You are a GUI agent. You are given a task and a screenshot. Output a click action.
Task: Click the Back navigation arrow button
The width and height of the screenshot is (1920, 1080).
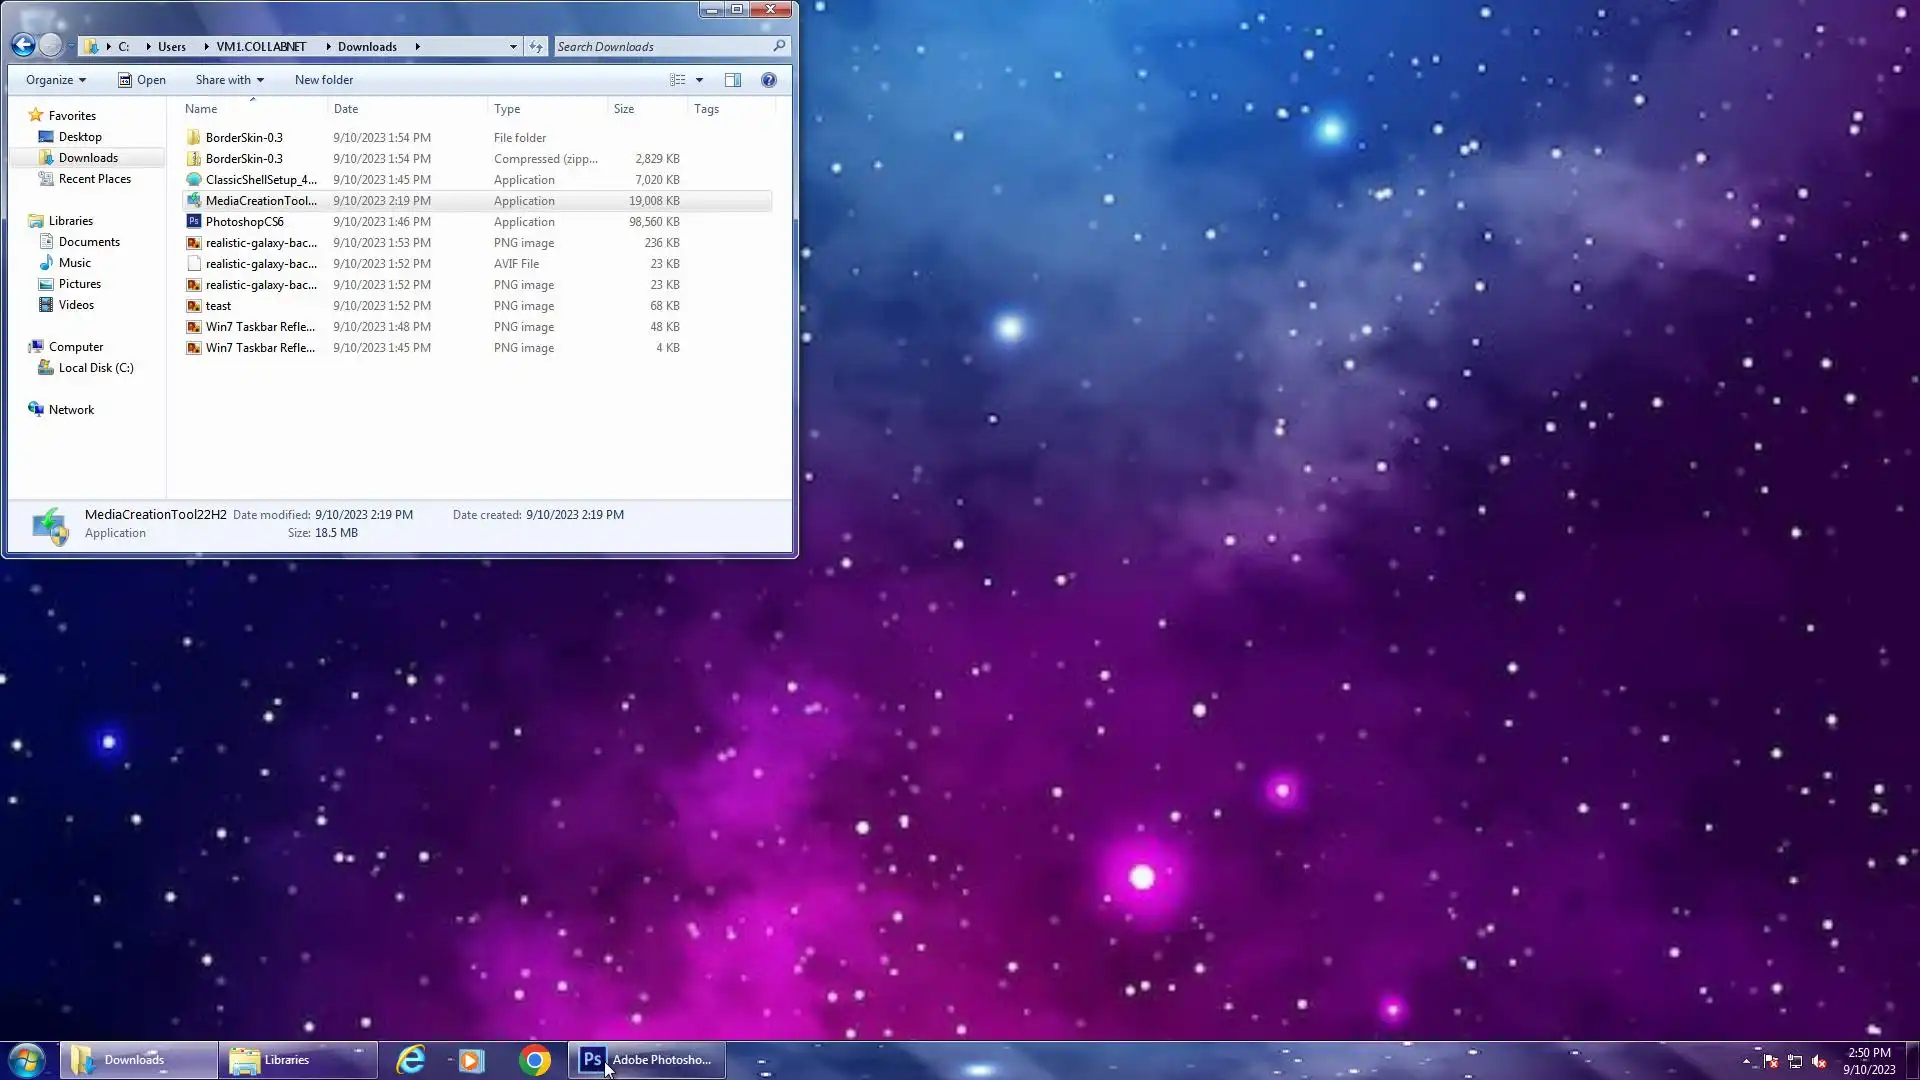click(x=23, y=45)
